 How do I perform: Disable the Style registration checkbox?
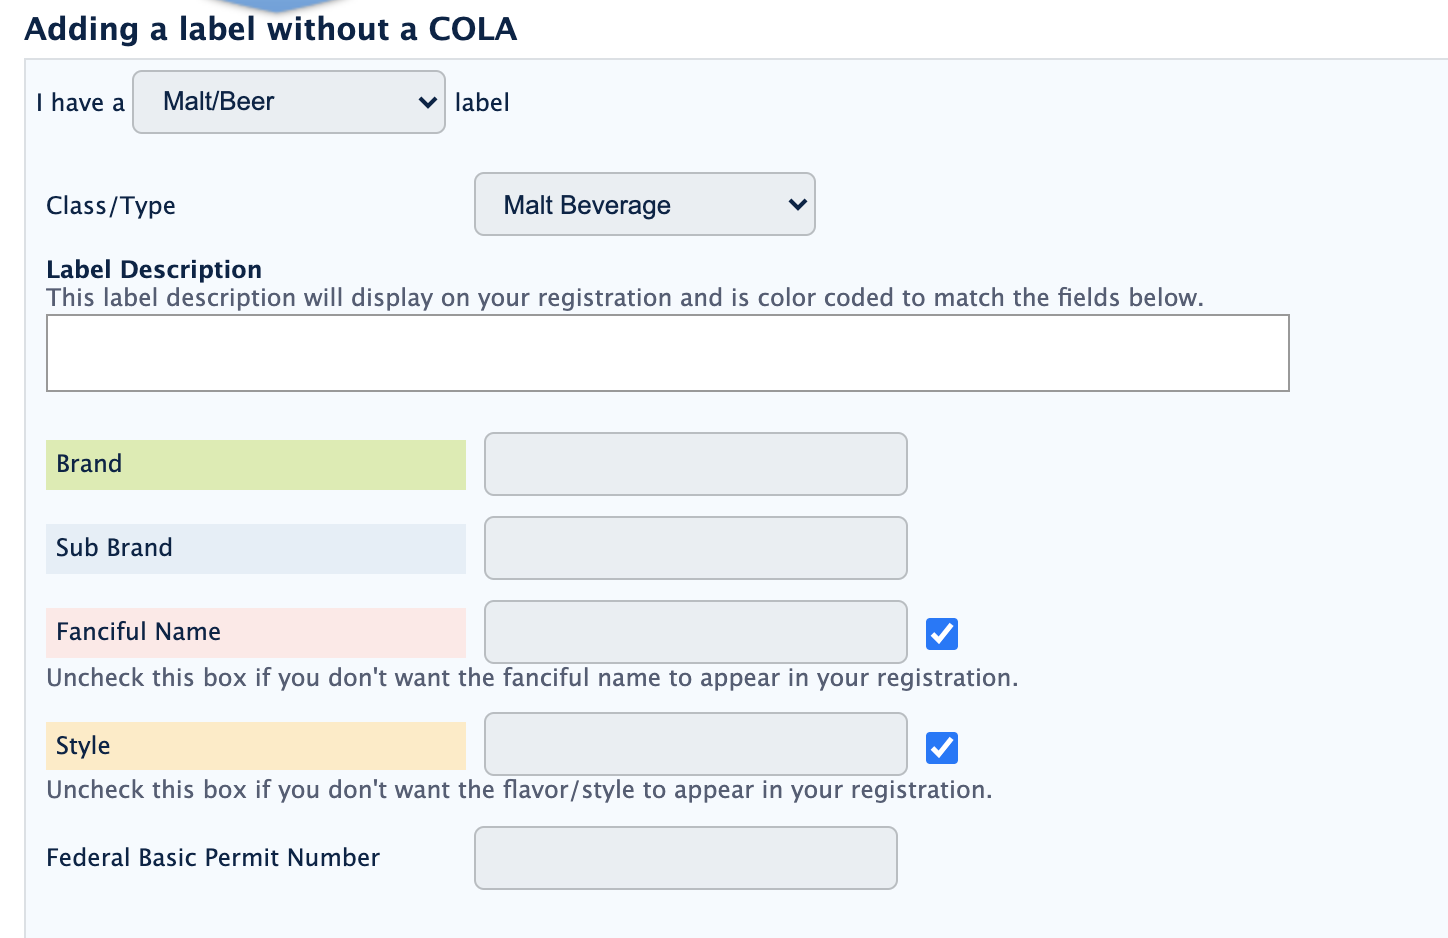(942, 747)
